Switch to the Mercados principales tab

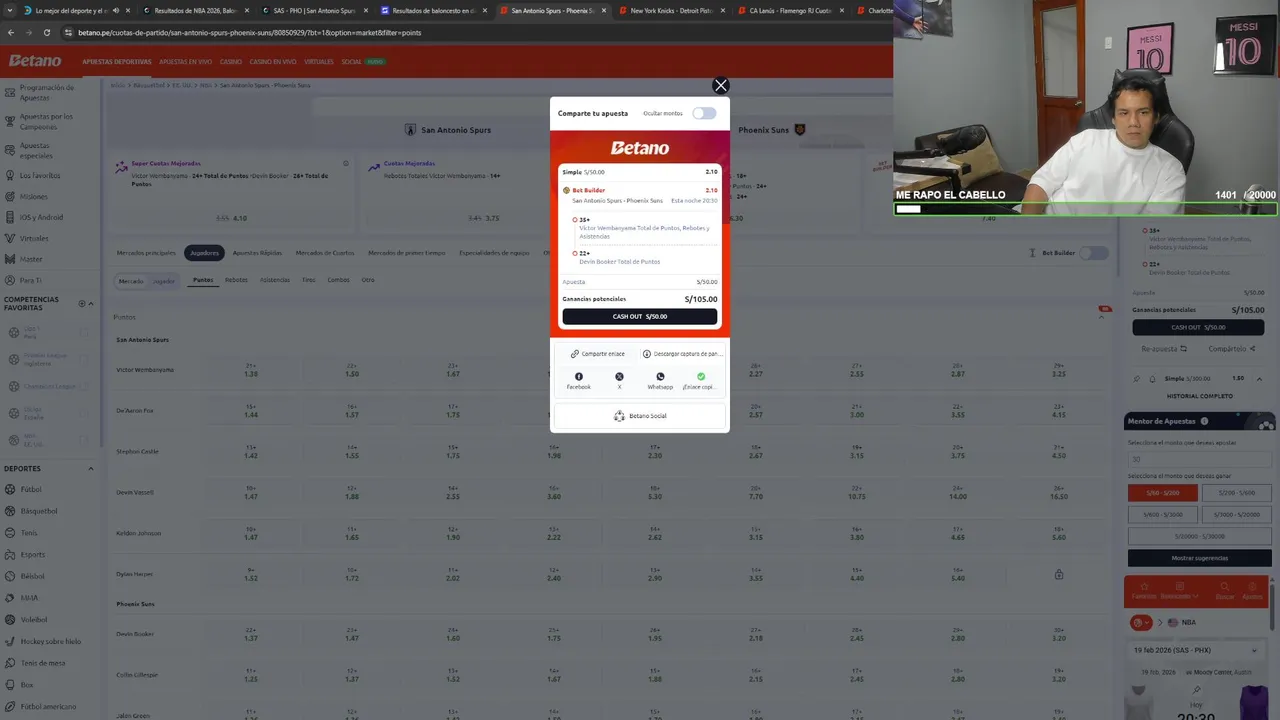146,253
